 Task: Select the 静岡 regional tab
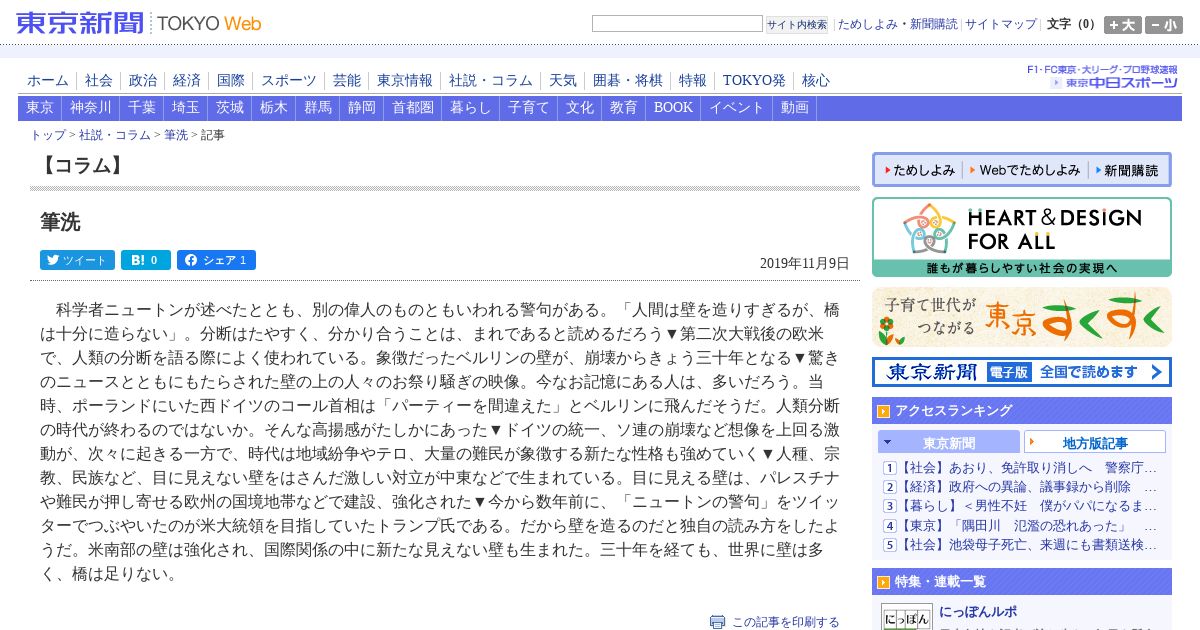tap(362, 108)
